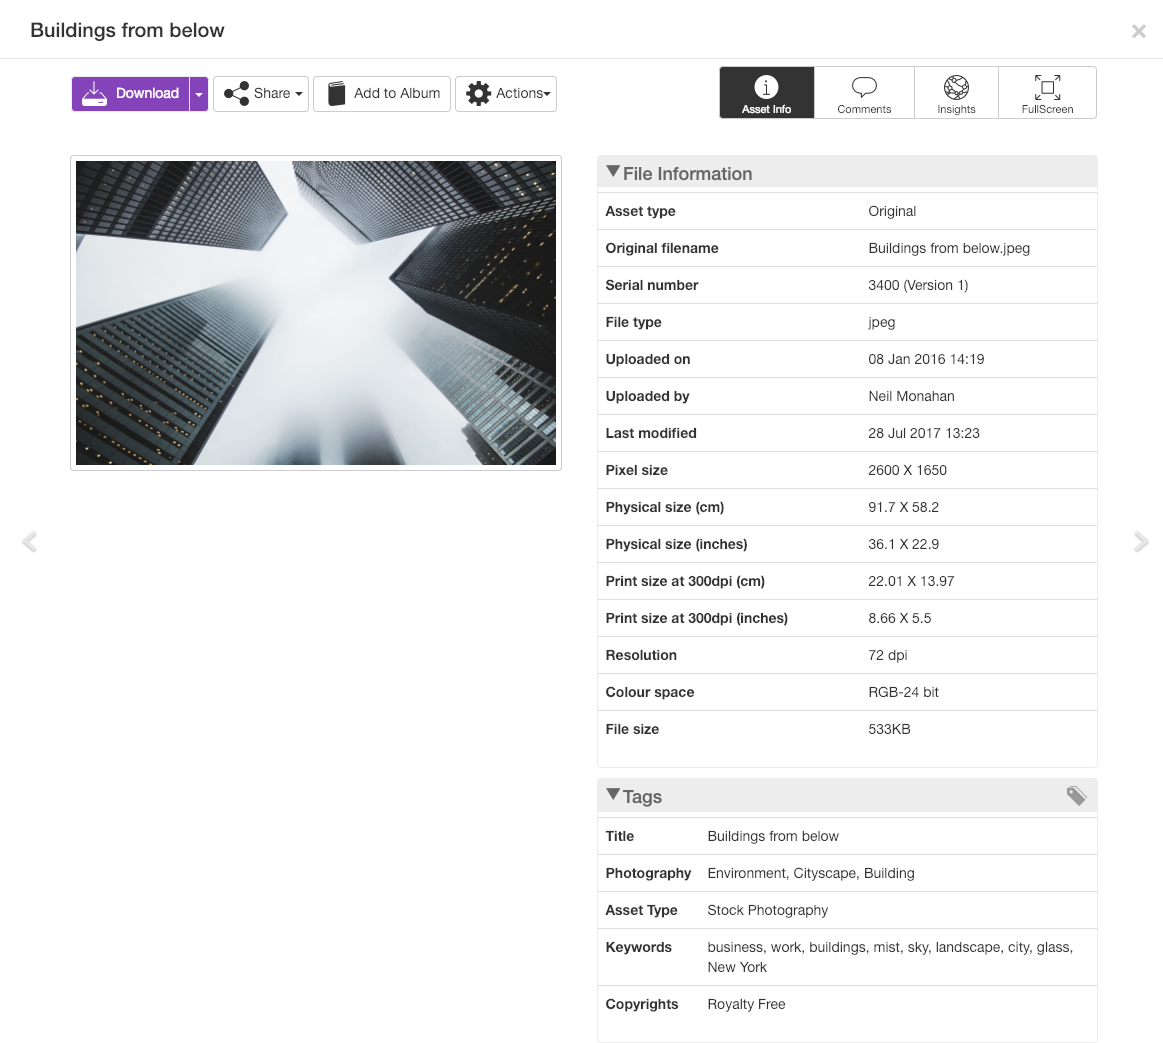
Task: Click the 'Stock Photography' asset type tag
Action: coord(768,910)
